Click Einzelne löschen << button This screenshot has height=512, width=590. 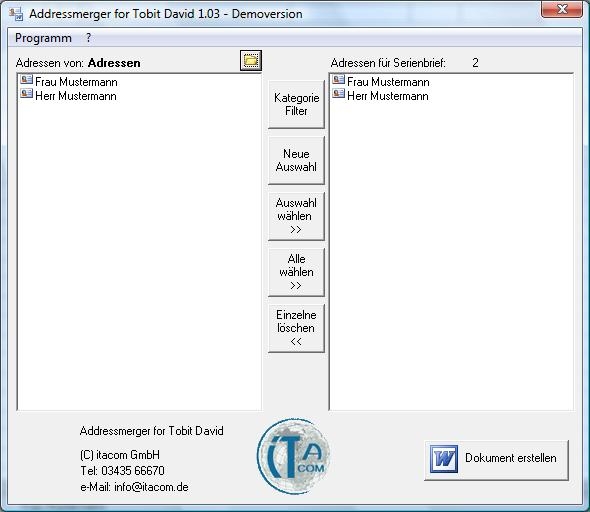[296, 328]
